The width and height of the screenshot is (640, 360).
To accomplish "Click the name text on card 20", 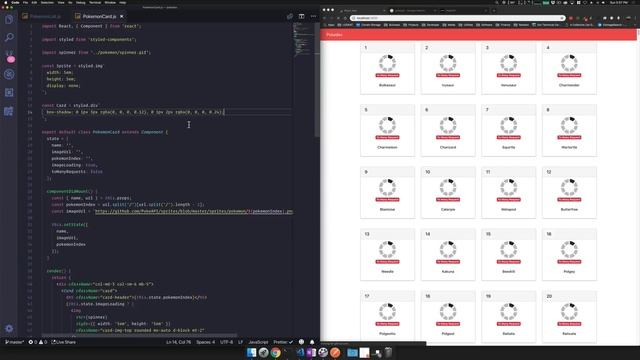I will [569, 333].
